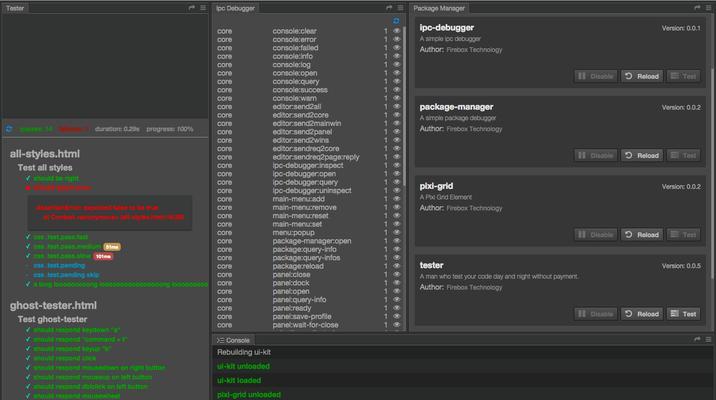Screen dimensions: 716x400
Task: Open the Ipc Debugger panel menu icon
Action: (x=400, y=8)
